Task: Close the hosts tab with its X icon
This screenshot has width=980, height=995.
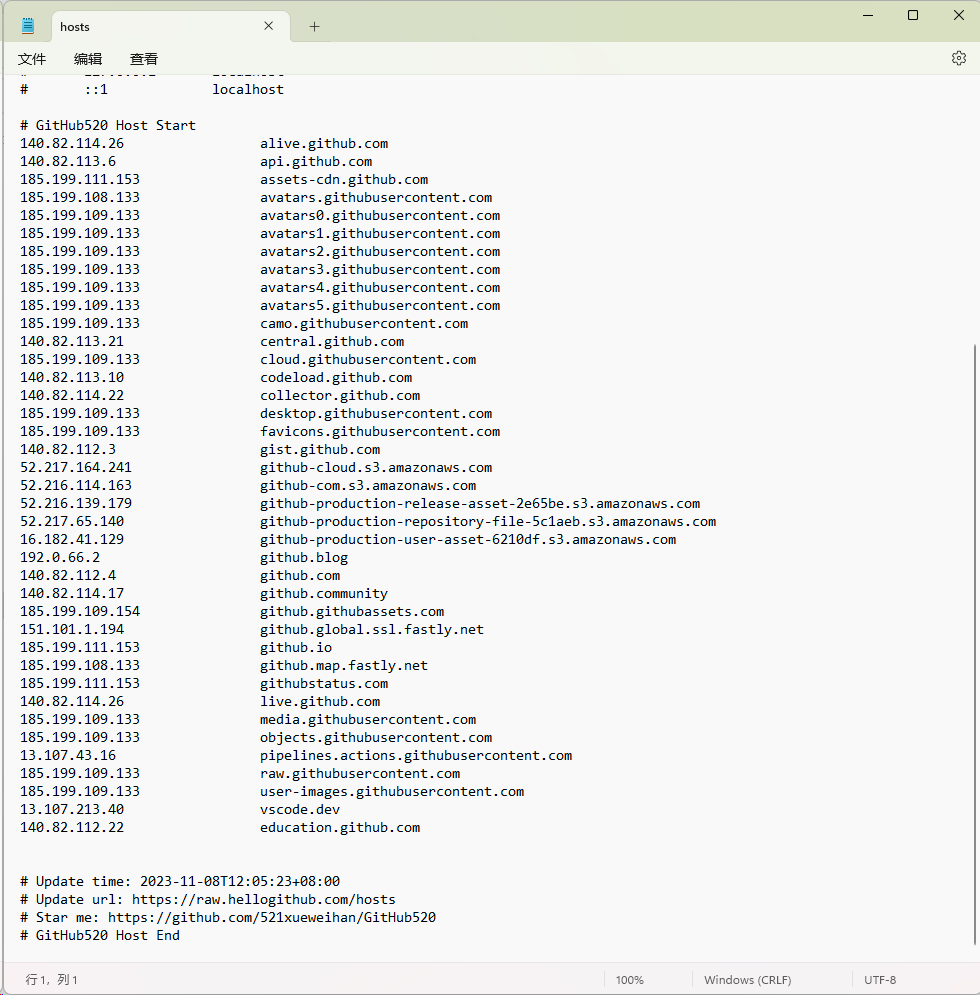Action: click(x=267, y=26)
